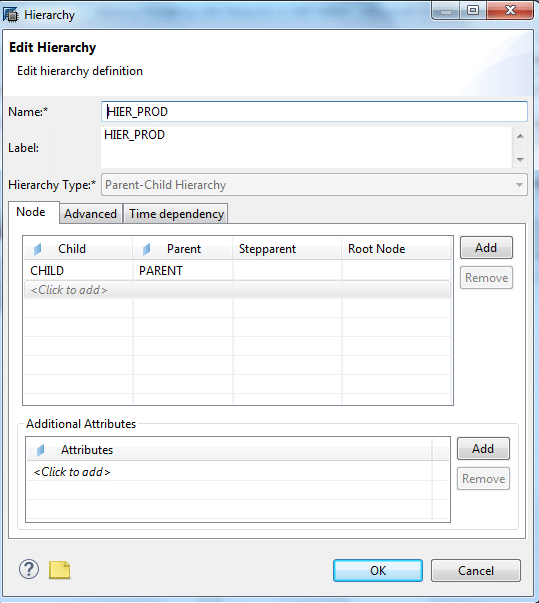
Task: Click the blue icon in Attributes column header
Action: 40,450
